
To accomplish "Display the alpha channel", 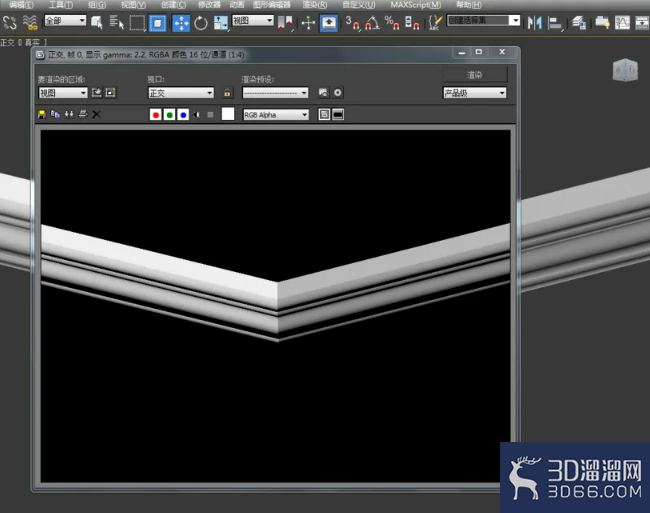I will pos(197,115).
